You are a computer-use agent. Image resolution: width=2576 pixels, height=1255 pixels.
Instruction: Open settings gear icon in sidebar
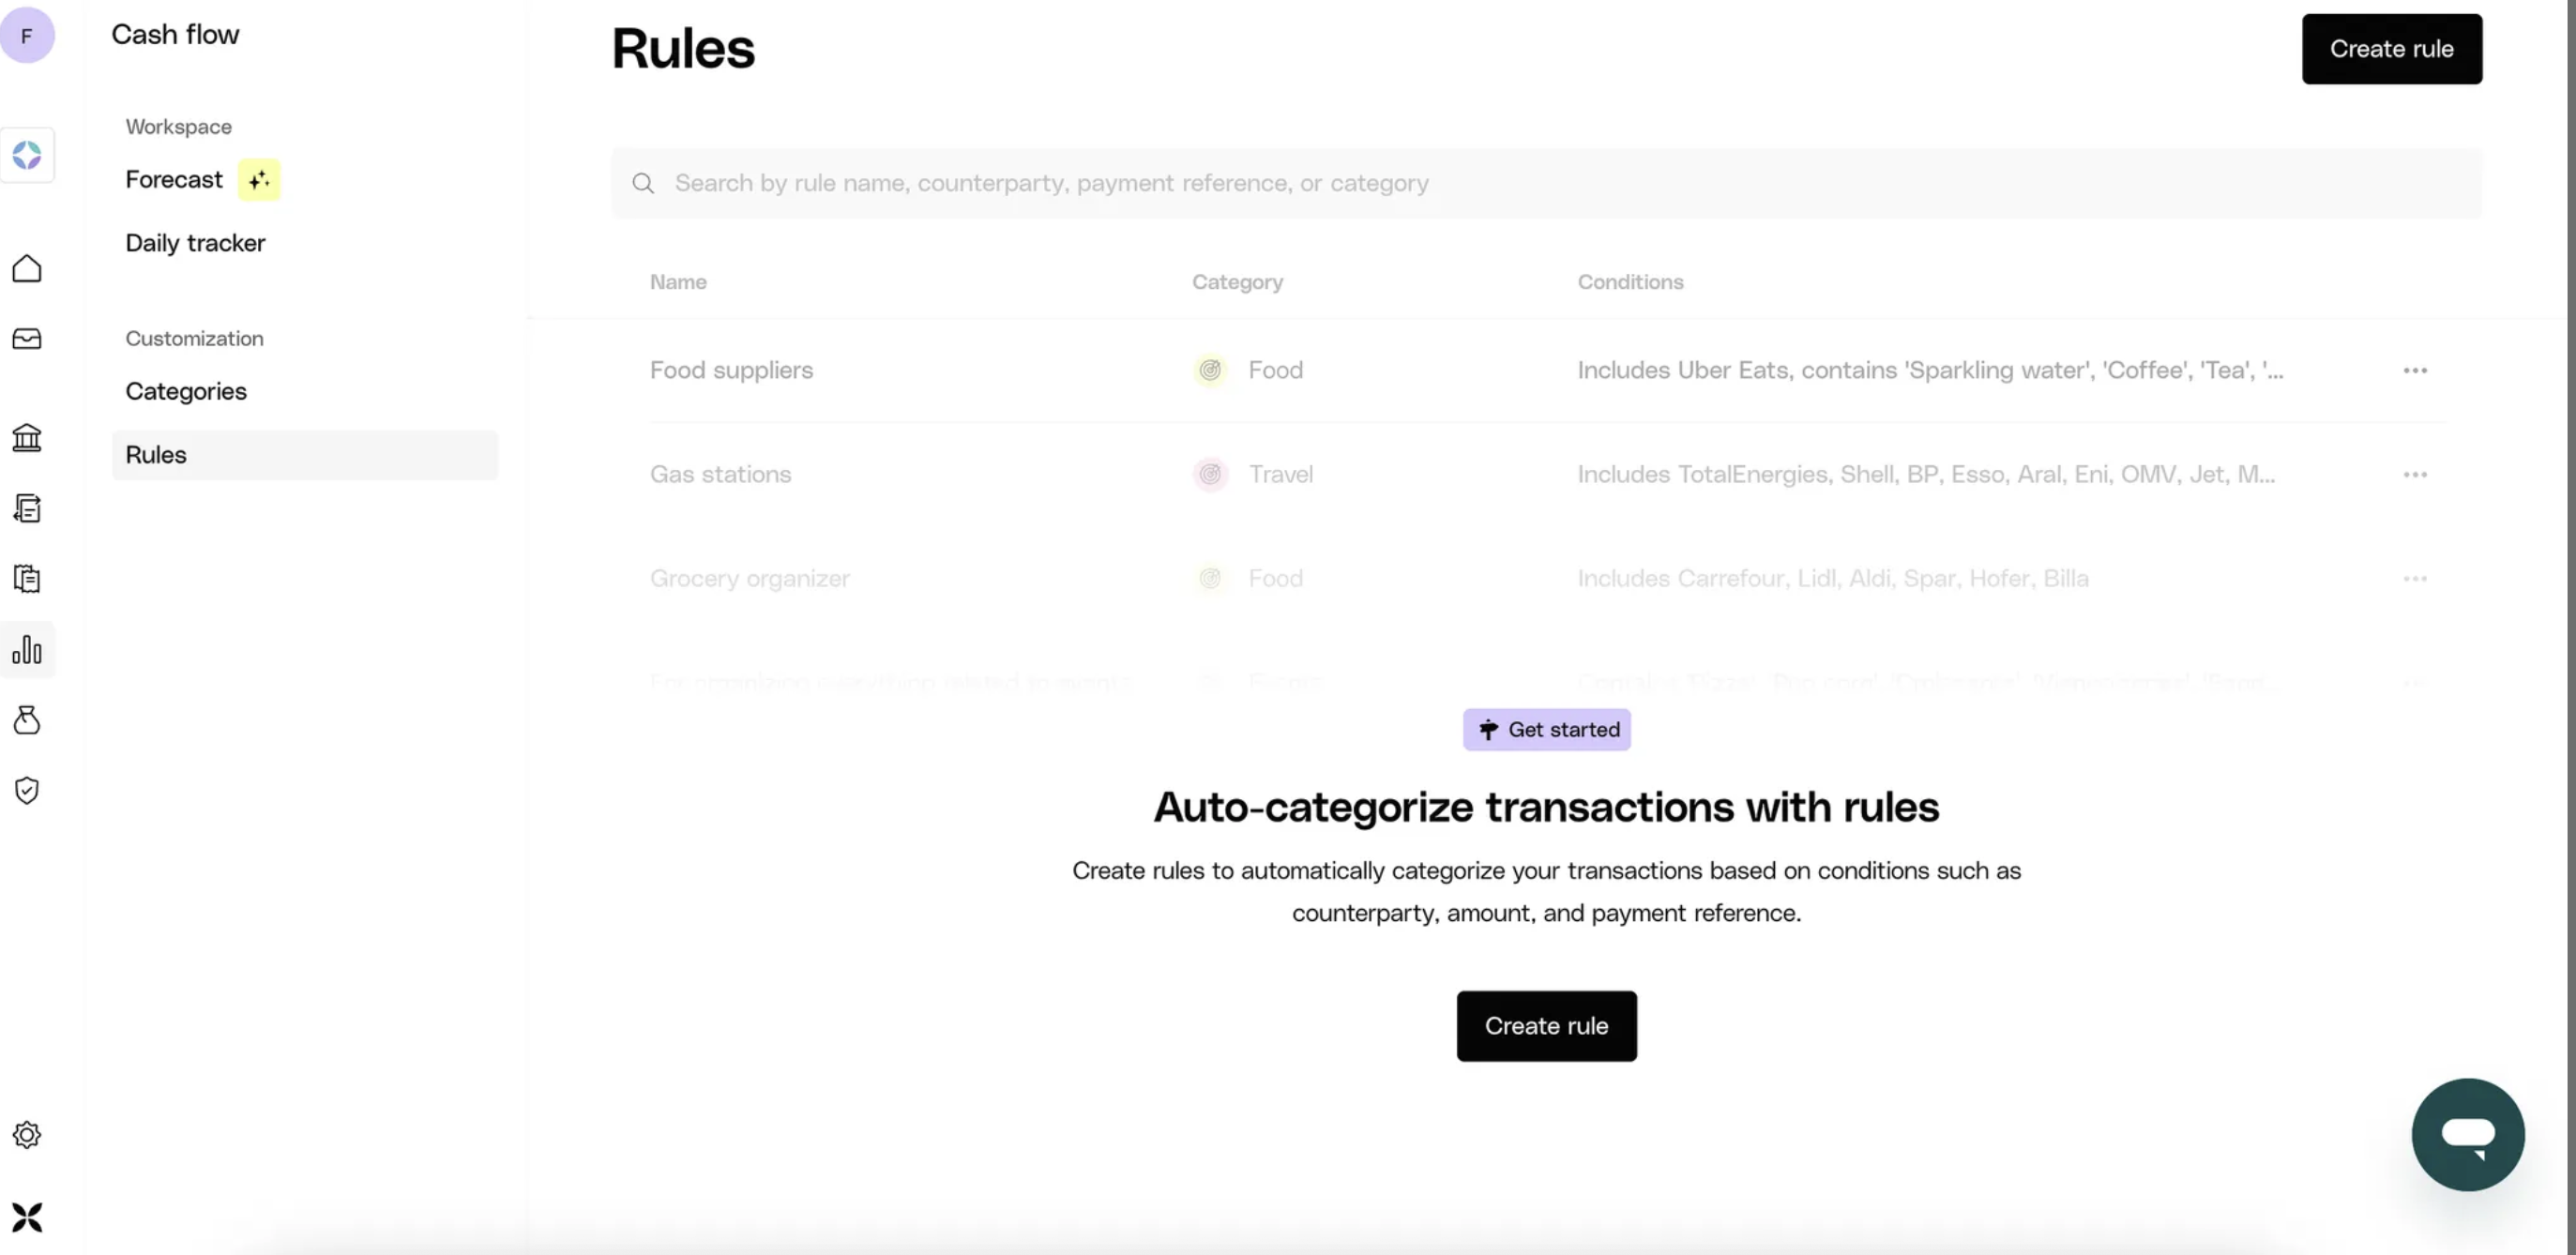coord(27,1134)
